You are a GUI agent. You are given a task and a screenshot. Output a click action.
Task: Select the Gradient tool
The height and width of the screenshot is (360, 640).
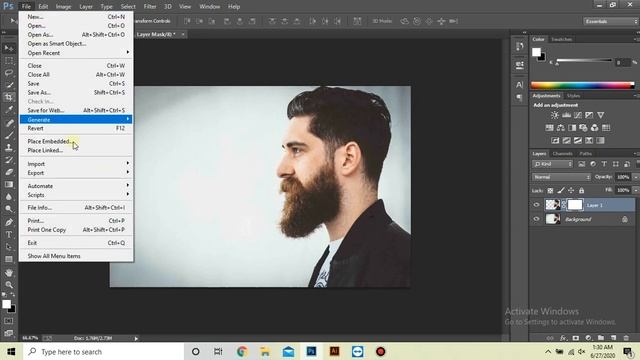click(x=9, y=184)
